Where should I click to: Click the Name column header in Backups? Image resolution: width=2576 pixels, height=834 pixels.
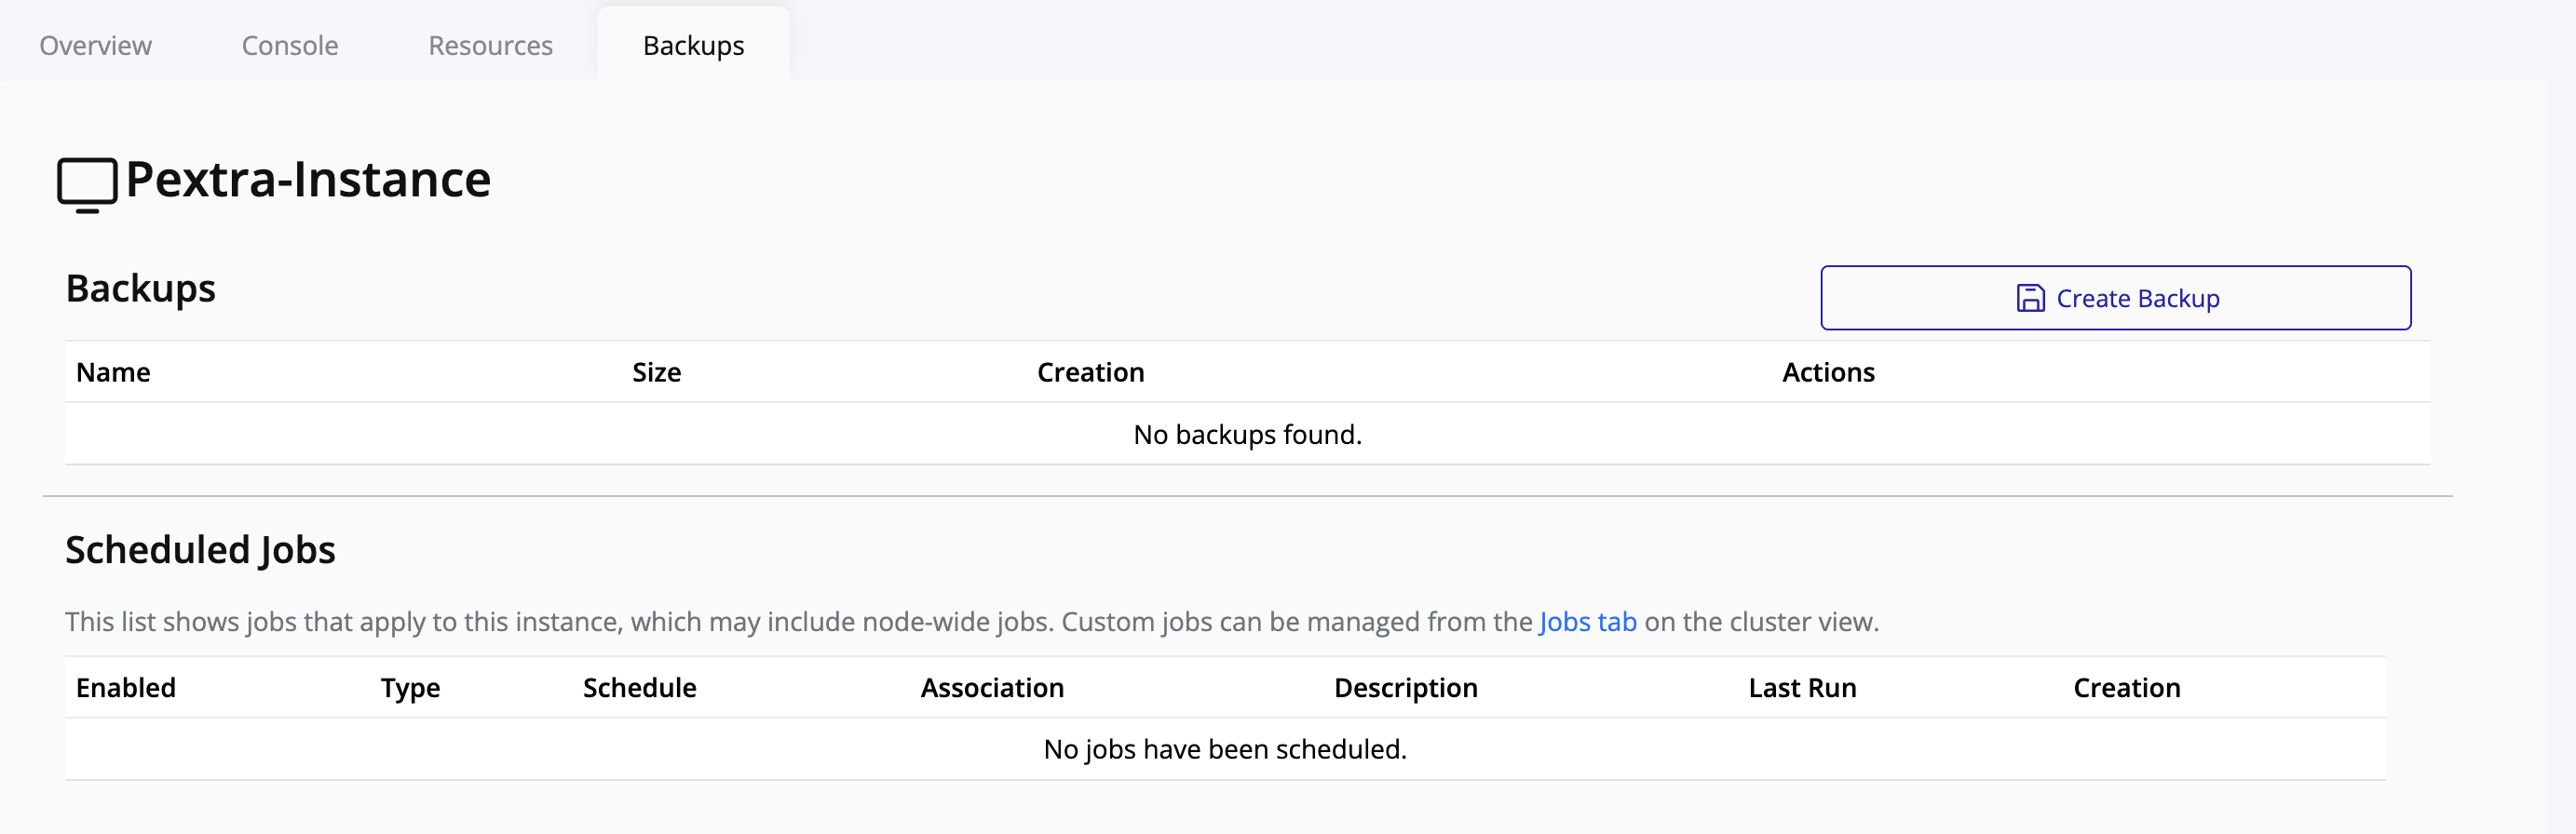tap(113, 372)
